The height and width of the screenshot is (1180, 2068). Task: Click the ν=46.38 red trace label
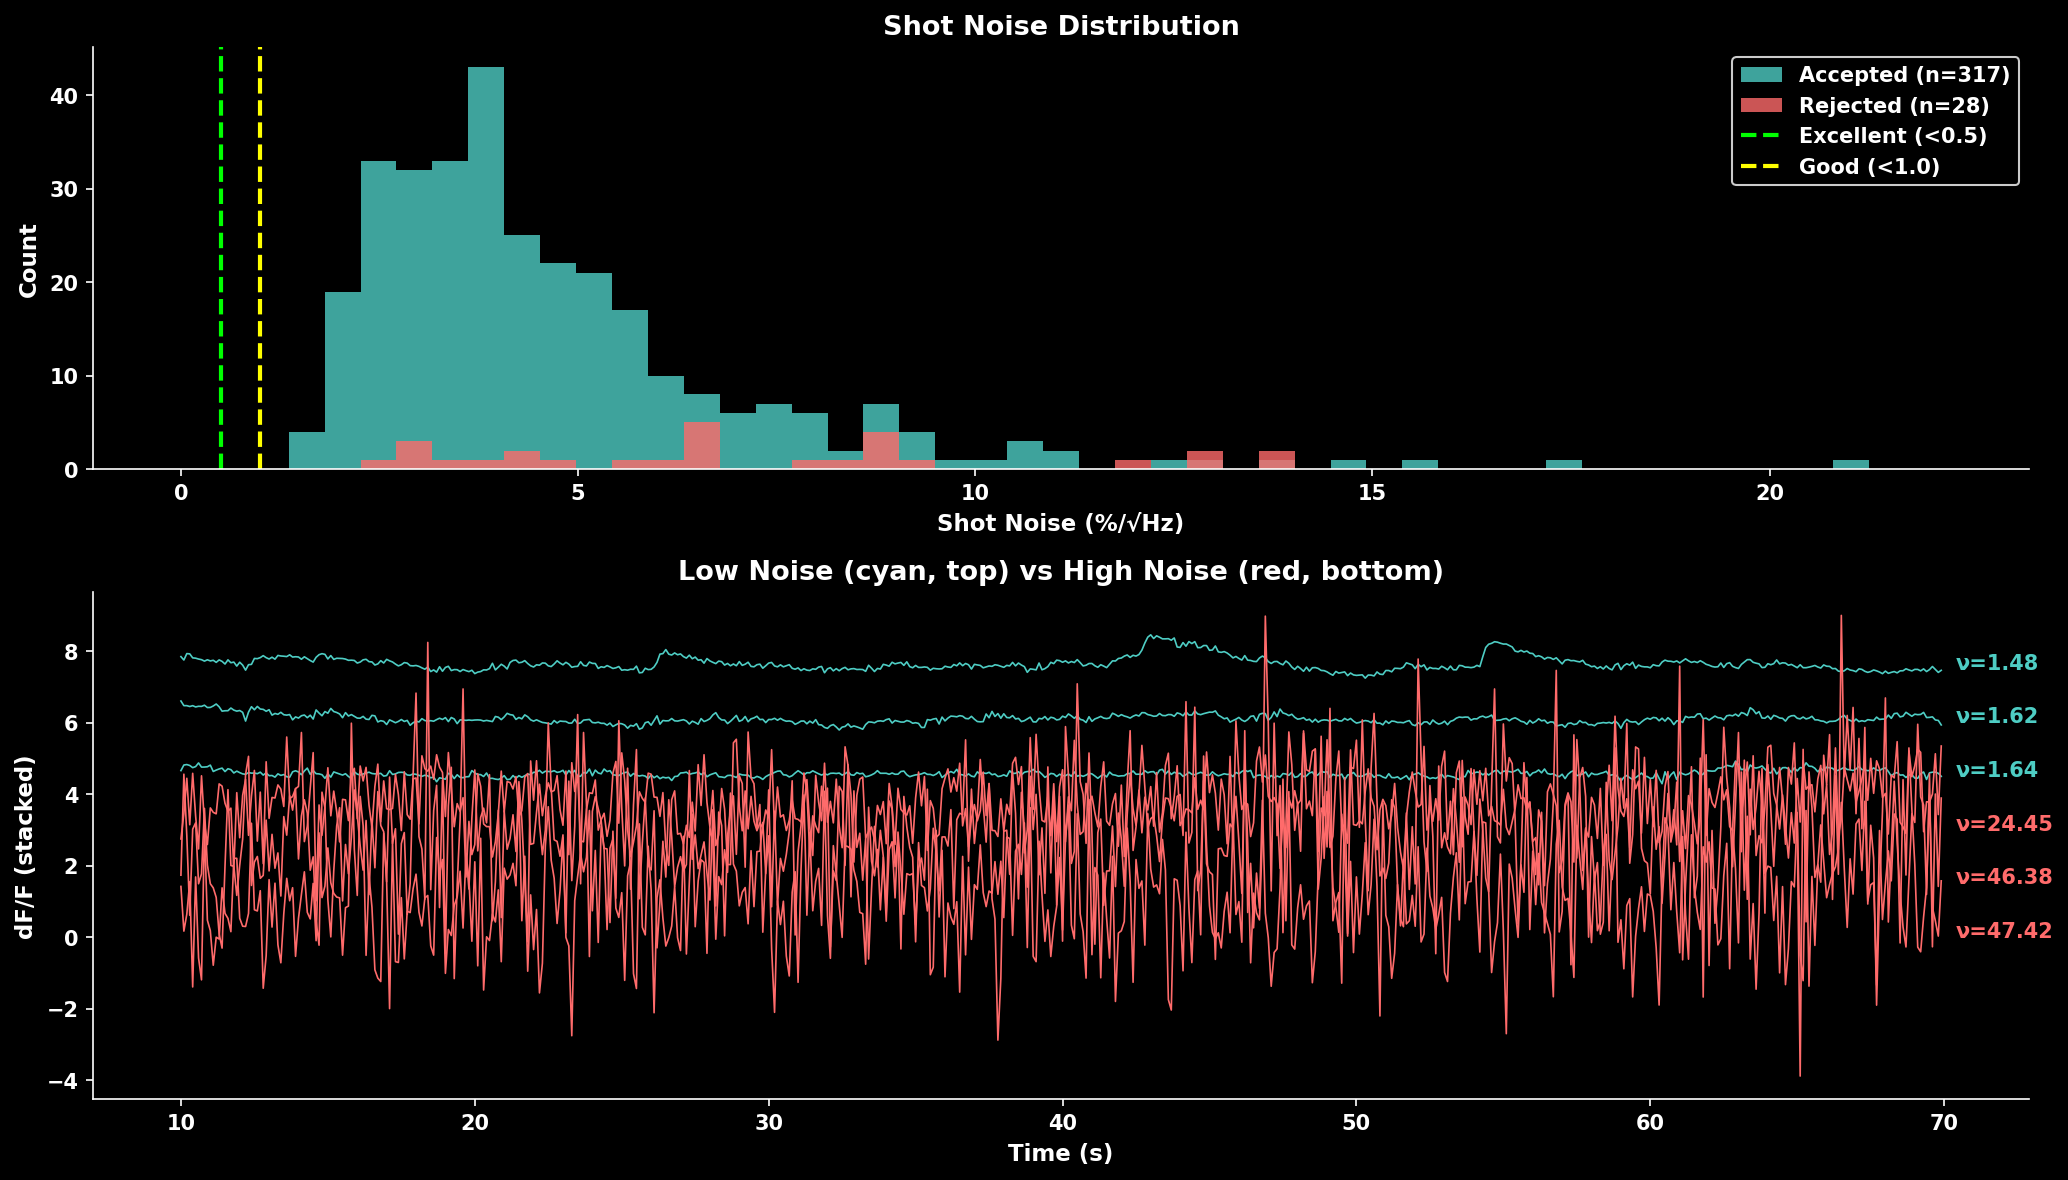click(x=2003, y=877)
